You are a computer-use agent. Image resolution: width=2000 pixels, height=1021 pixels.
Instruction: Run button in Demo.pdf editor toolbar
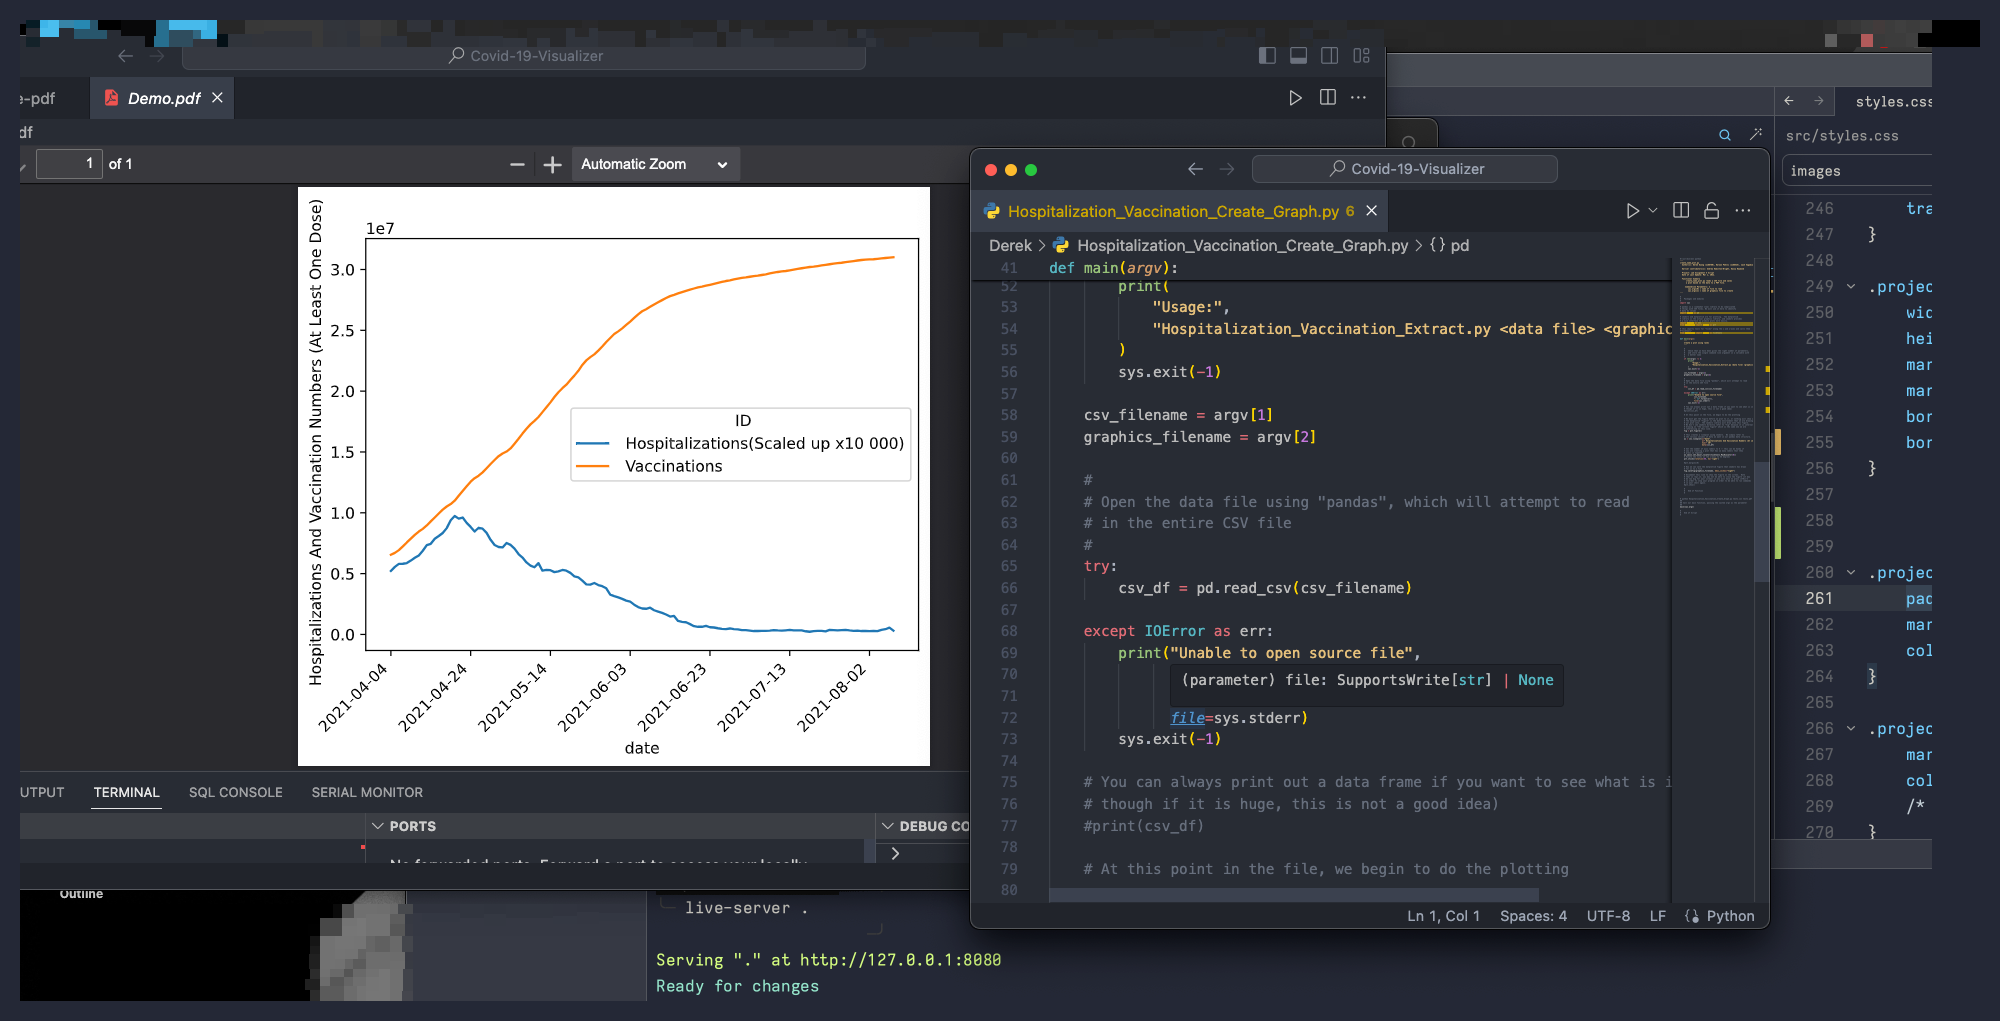[1295, 97]
